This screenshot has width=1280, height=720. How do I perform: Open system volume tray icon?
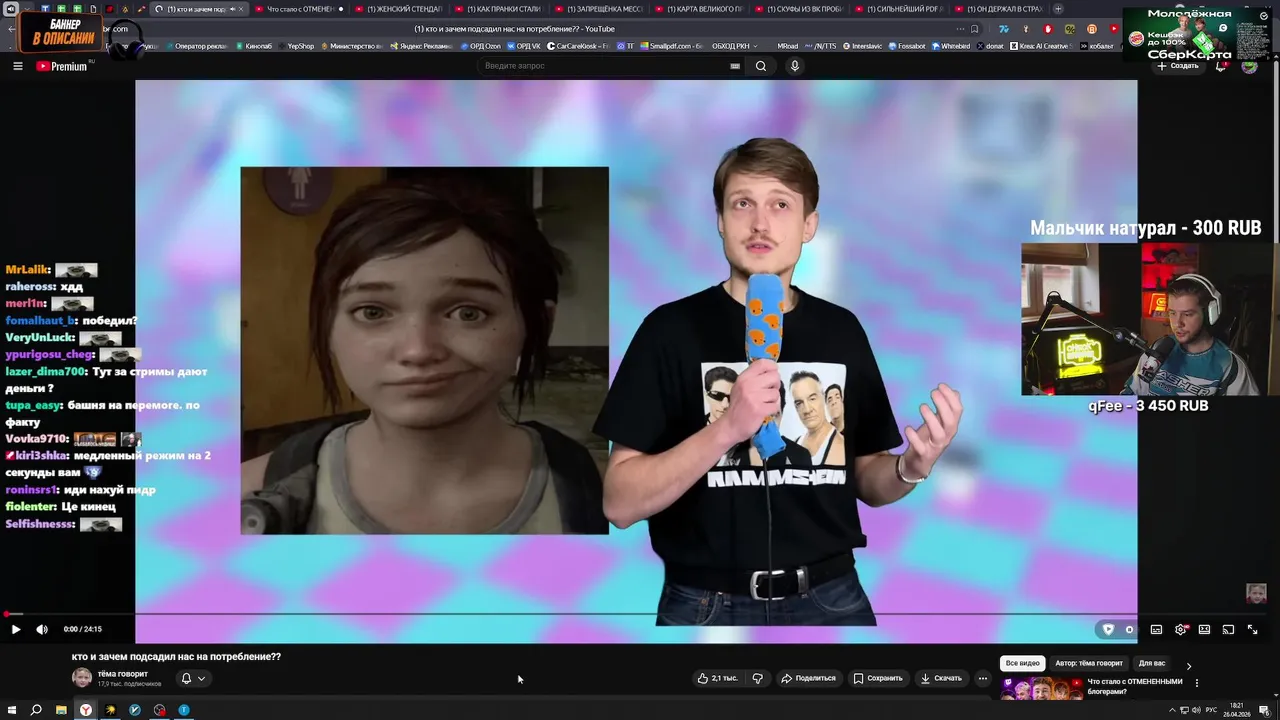point(1197,710)
